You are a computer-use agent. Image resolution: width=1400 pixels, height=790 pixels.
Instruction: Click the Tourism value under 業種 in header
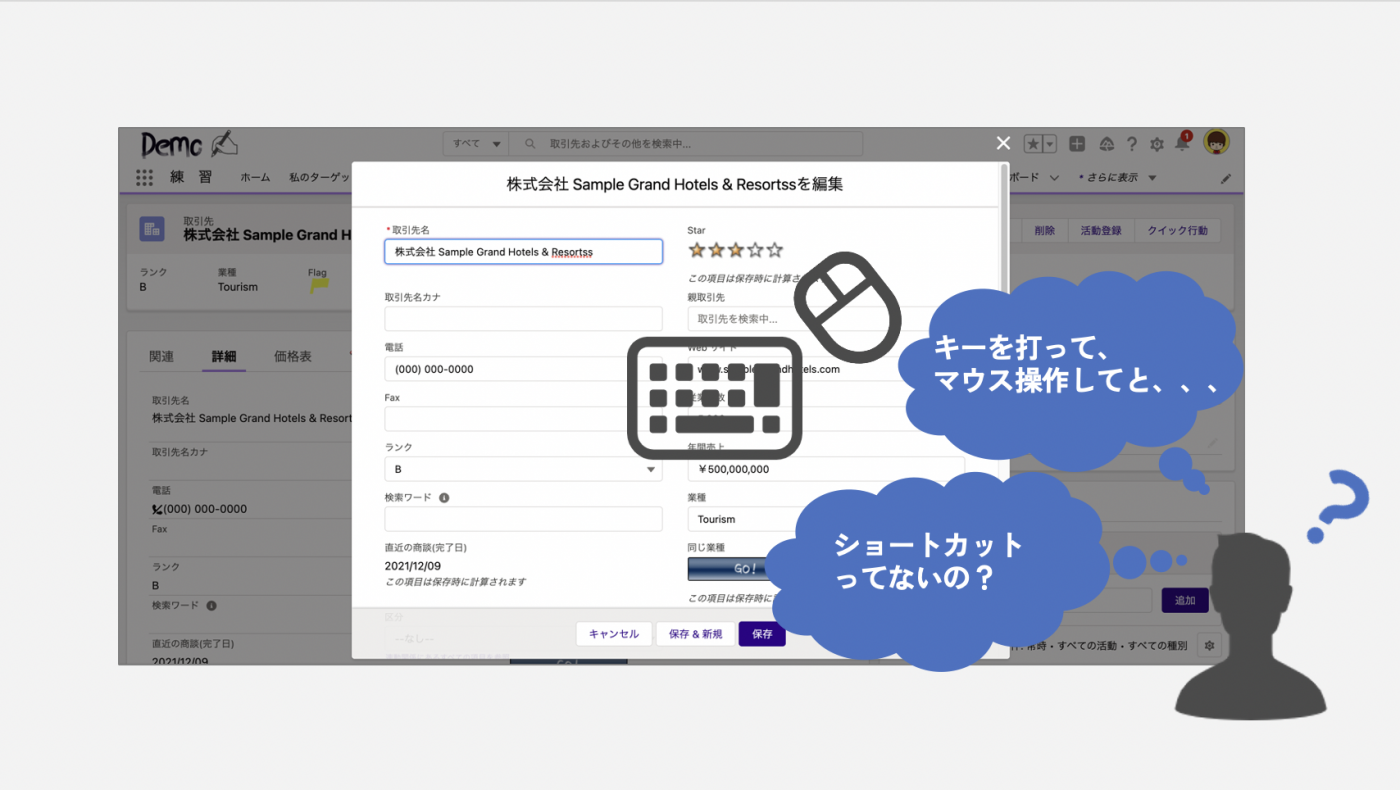pyautogui.click(x=238, y=287)
